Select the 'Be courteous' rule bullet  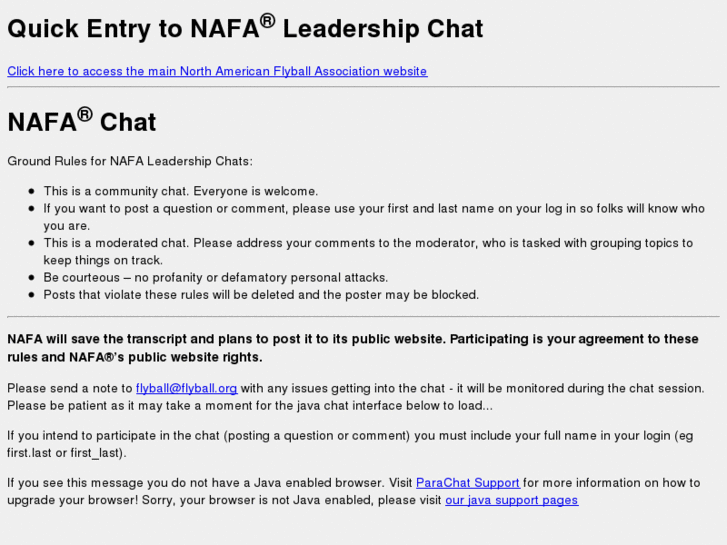pos(215,277)
